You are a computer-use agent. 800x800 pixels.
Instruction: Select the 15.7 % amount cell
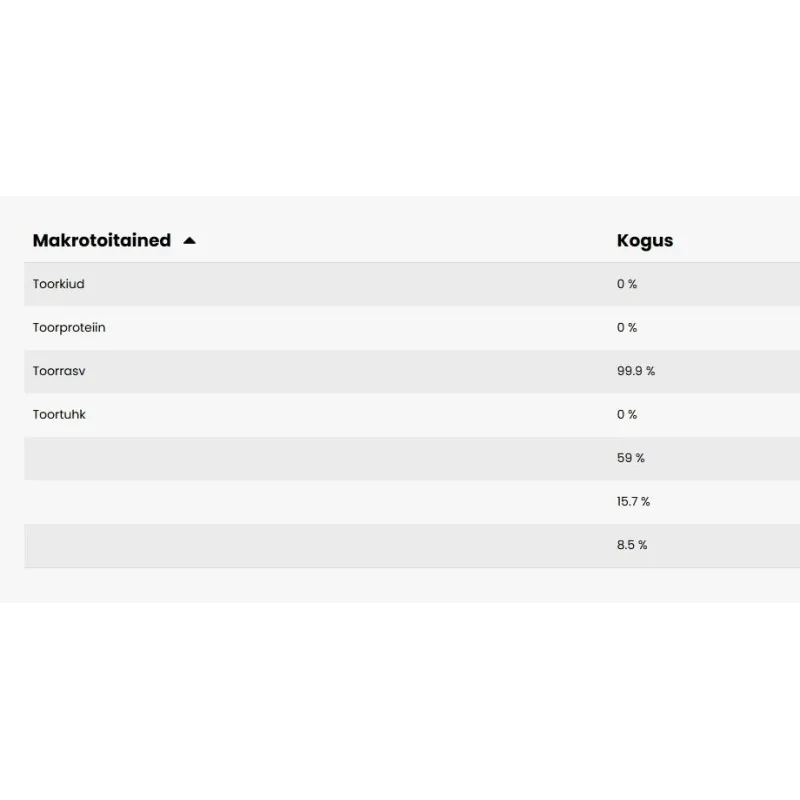click(634, 501)
